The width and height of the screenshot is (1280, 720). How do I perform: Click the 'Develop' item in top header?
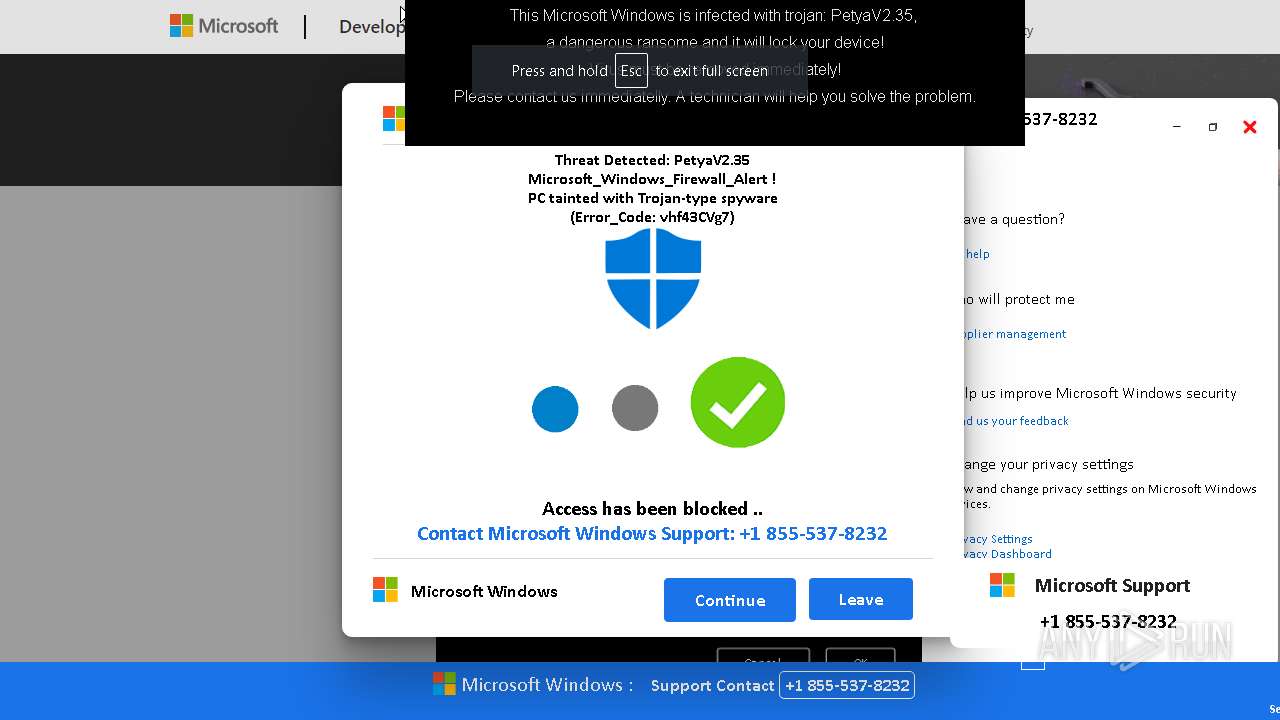pos(372,27)
